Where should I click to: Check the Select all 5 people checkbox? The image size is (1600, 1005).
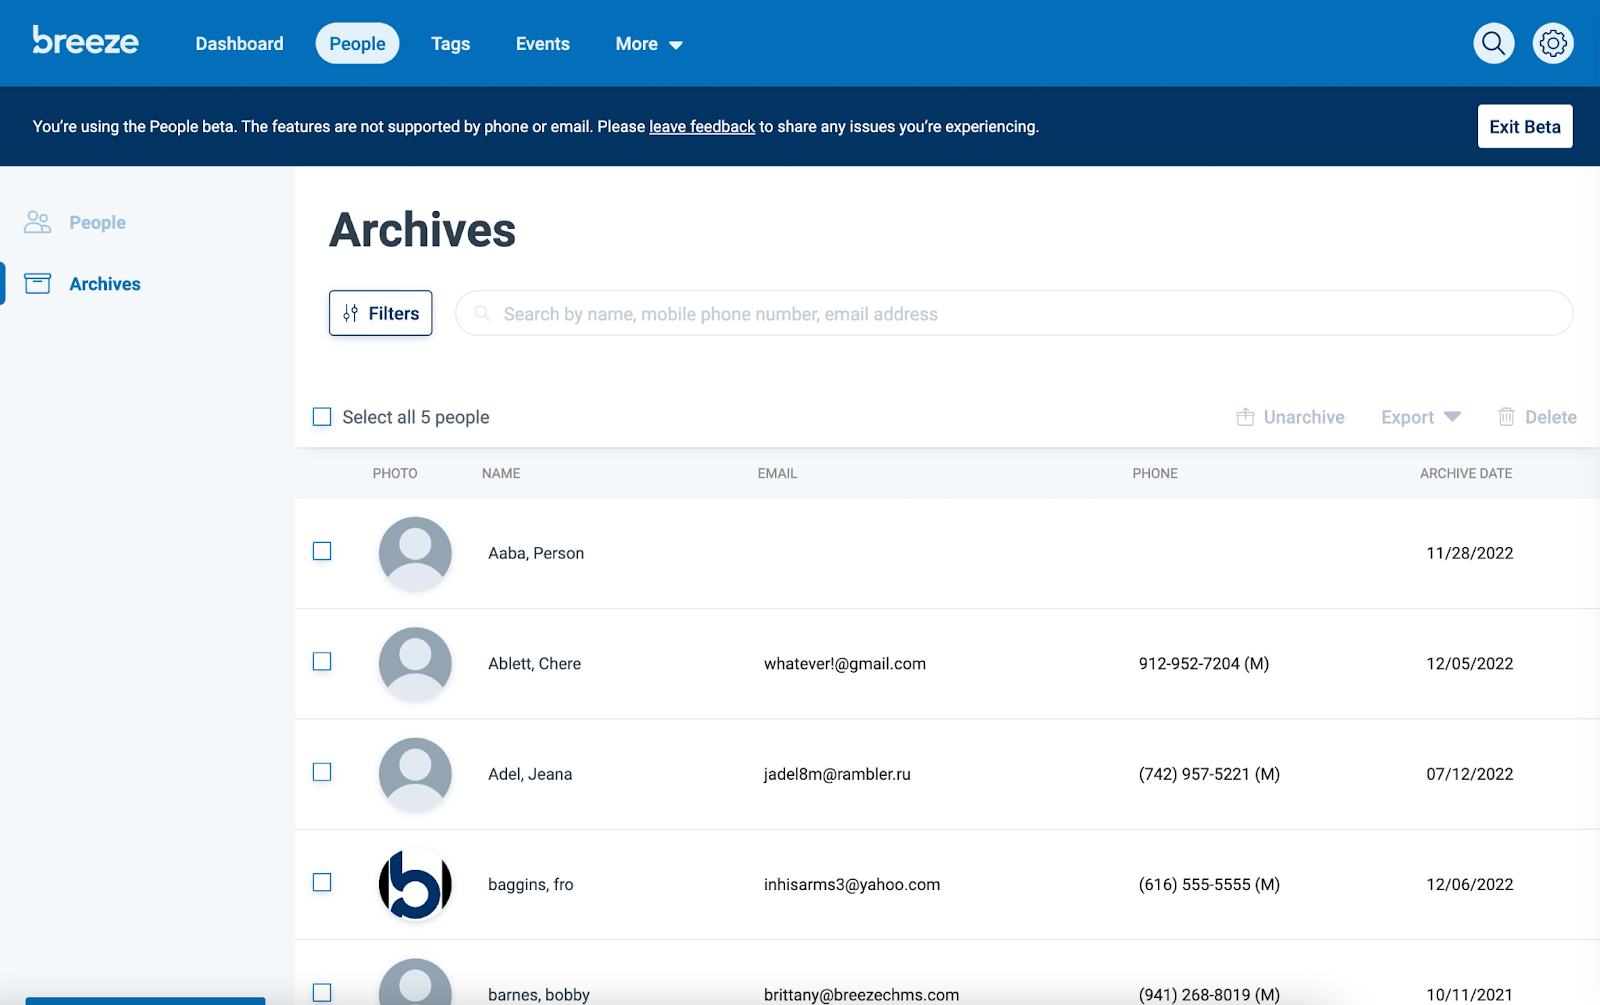point(322,417)
